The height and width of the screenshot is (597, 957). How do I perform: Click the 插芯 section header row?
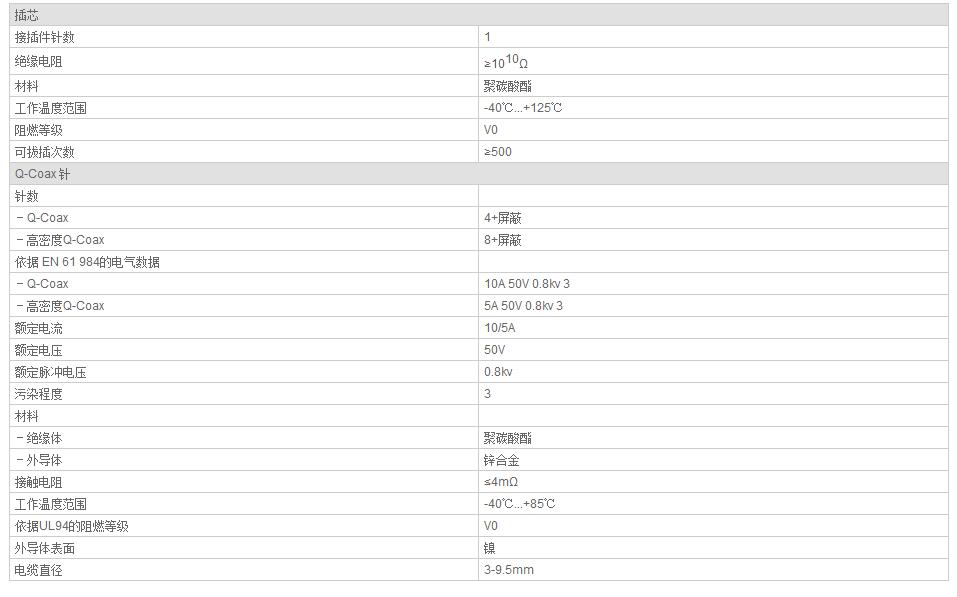28,16
